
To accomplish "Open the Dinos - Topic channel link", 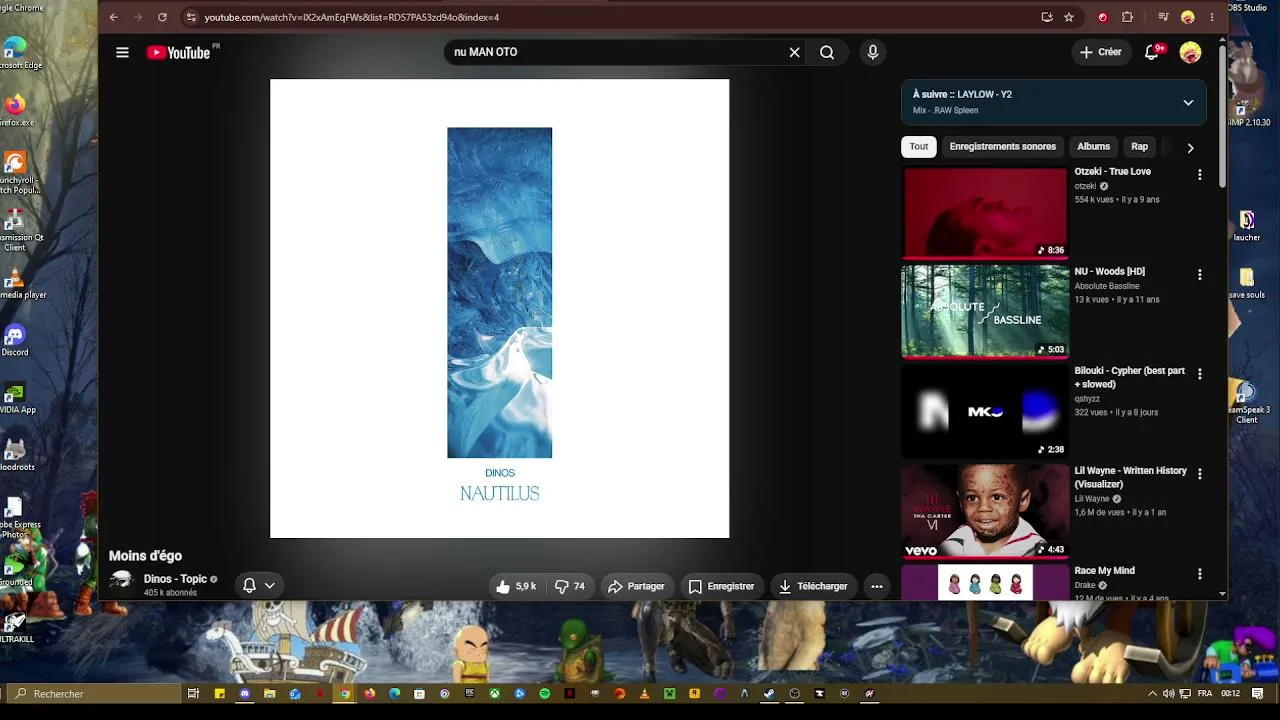I will click(x=175, y=579).
